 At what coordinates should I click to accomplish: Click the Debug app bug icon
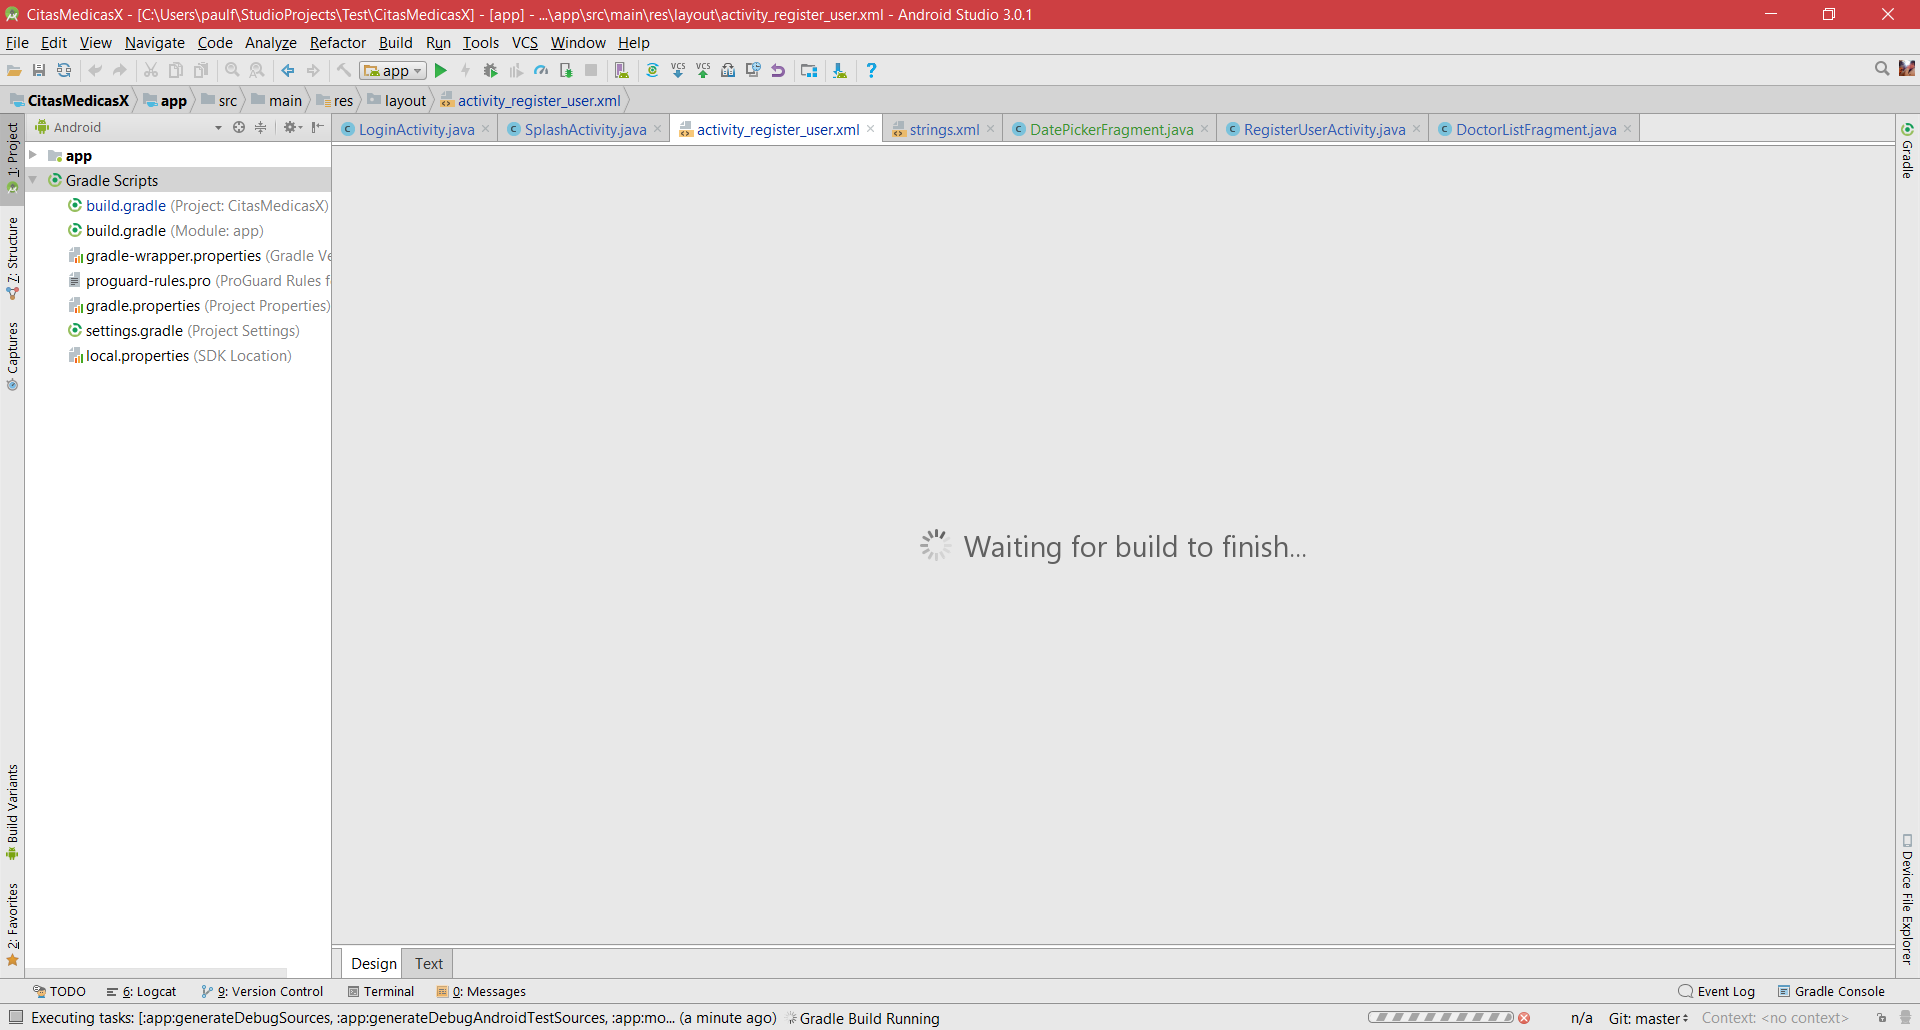coord(490,71)
